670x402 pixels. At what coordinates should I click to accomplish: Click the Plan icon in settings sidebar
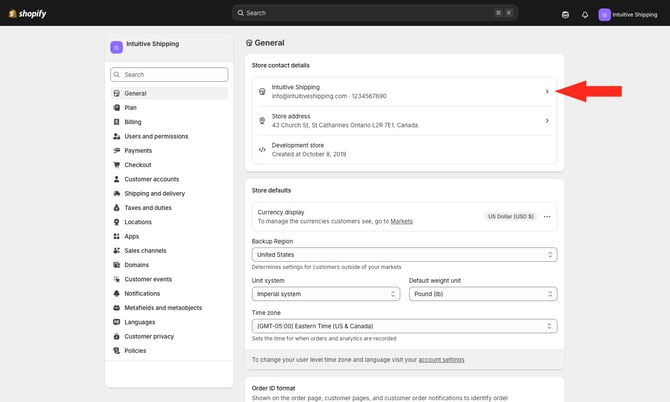(116, 108)
